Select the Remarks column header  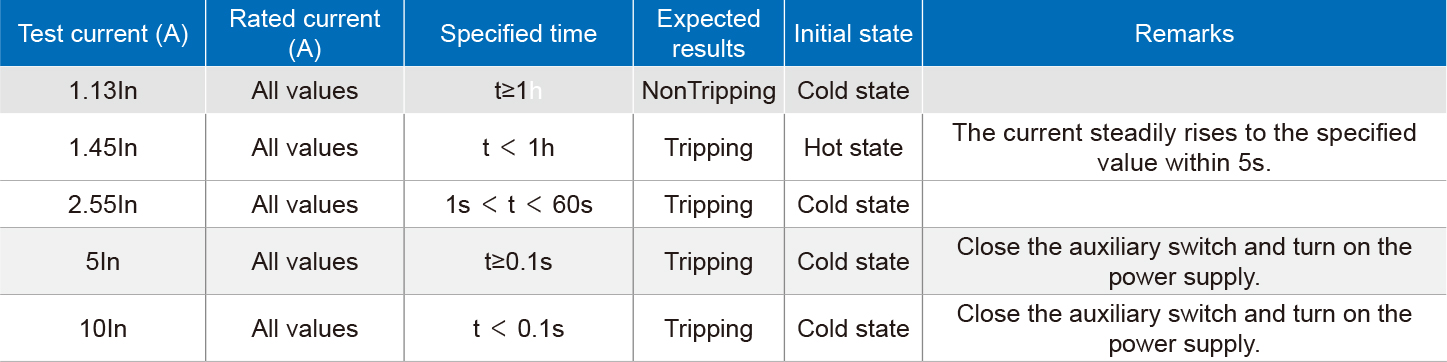pos(1184,33)
